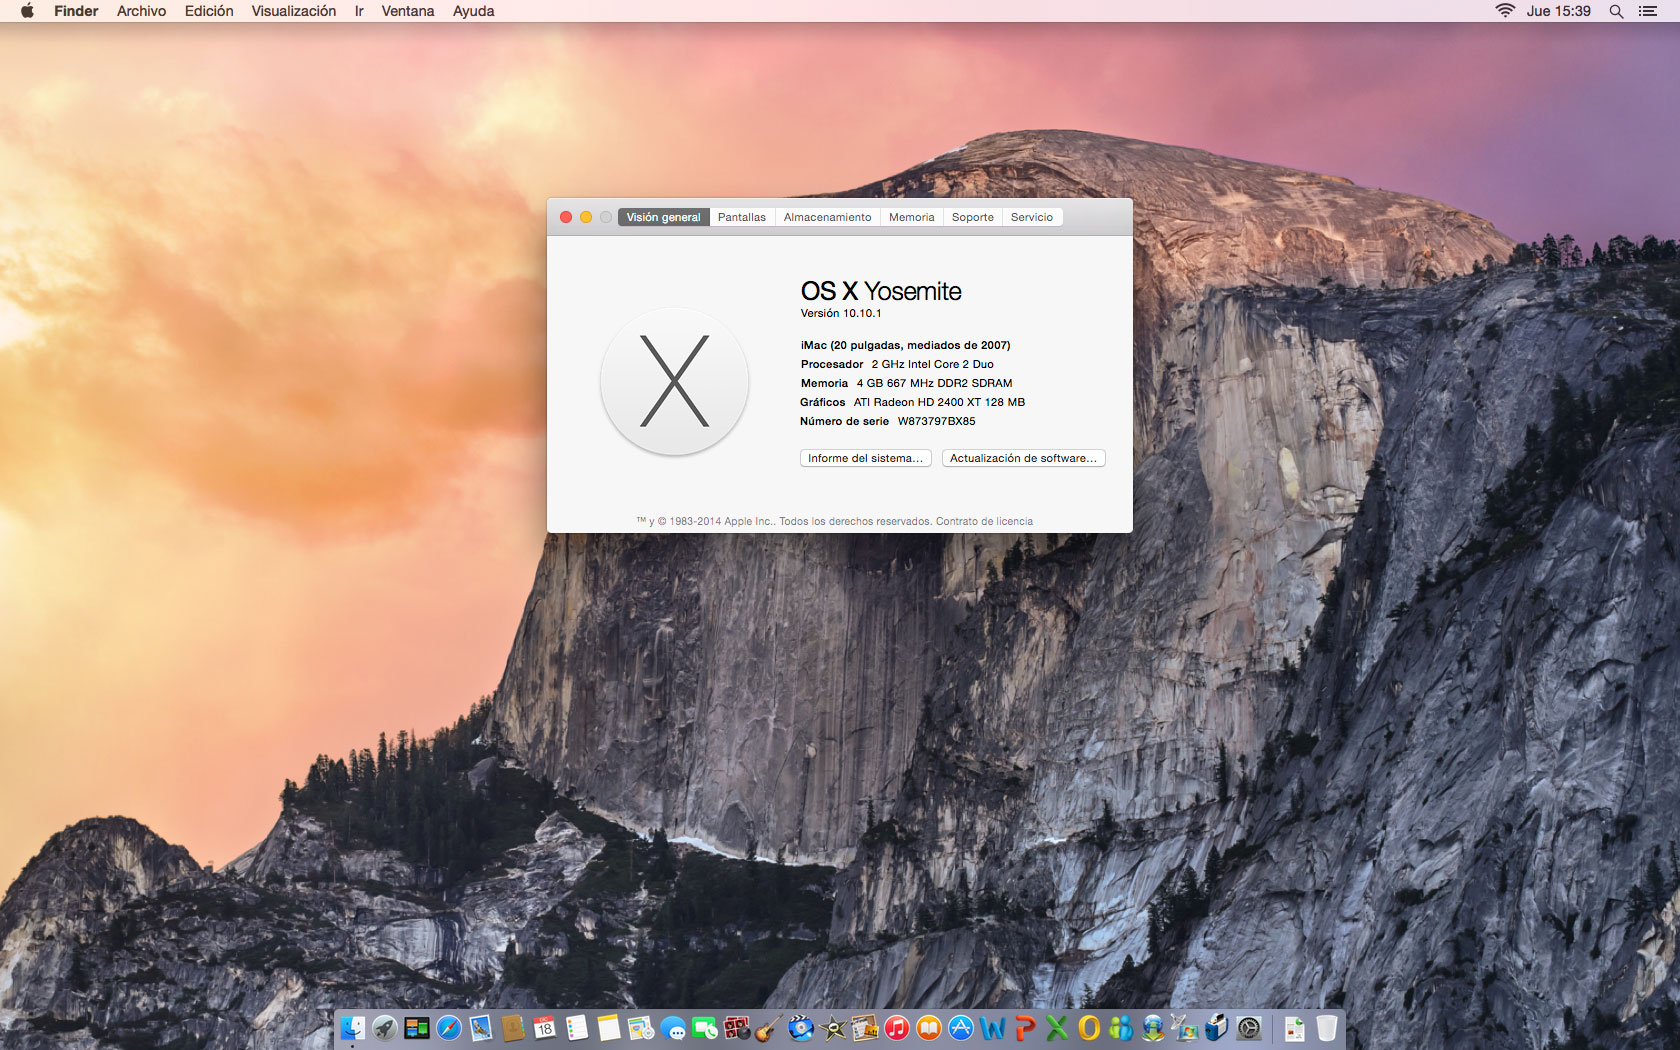Open System Preferences gear icon

tap(1249, 1028)
